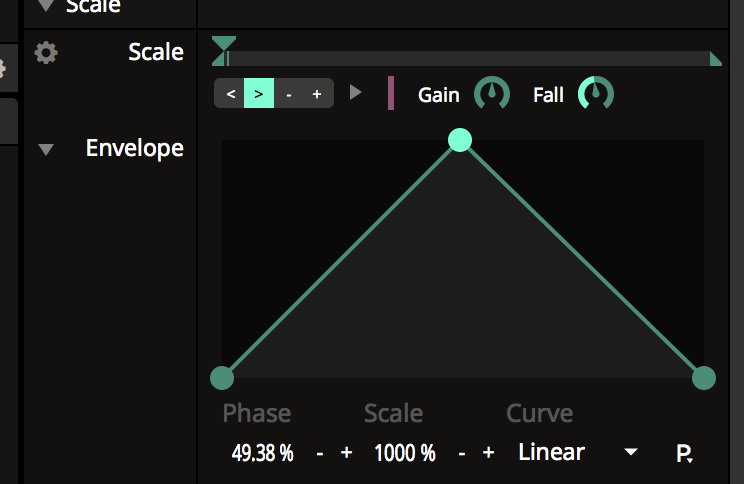Select the bottom-left envelope point

pos(222,377)
